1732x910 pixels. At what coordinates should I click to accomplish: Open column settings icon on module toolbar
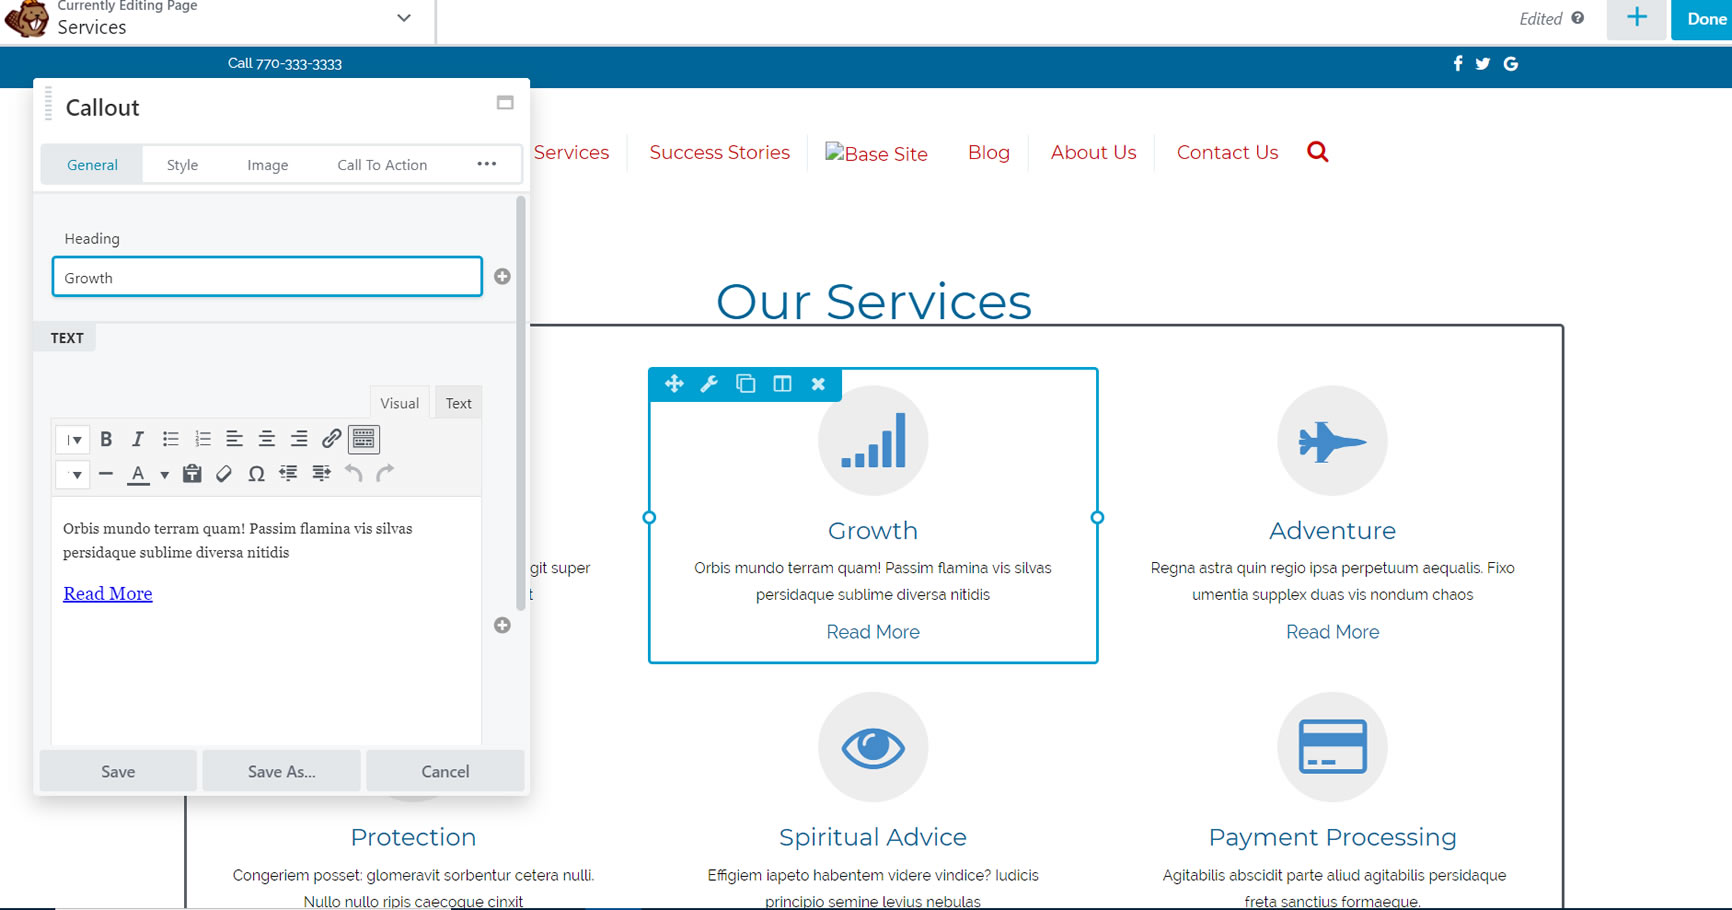pos(782,384)
